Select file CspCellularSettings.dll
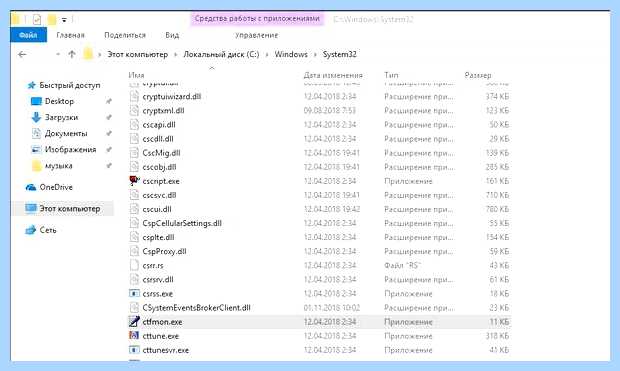620x371 pixels. point(182,223)
